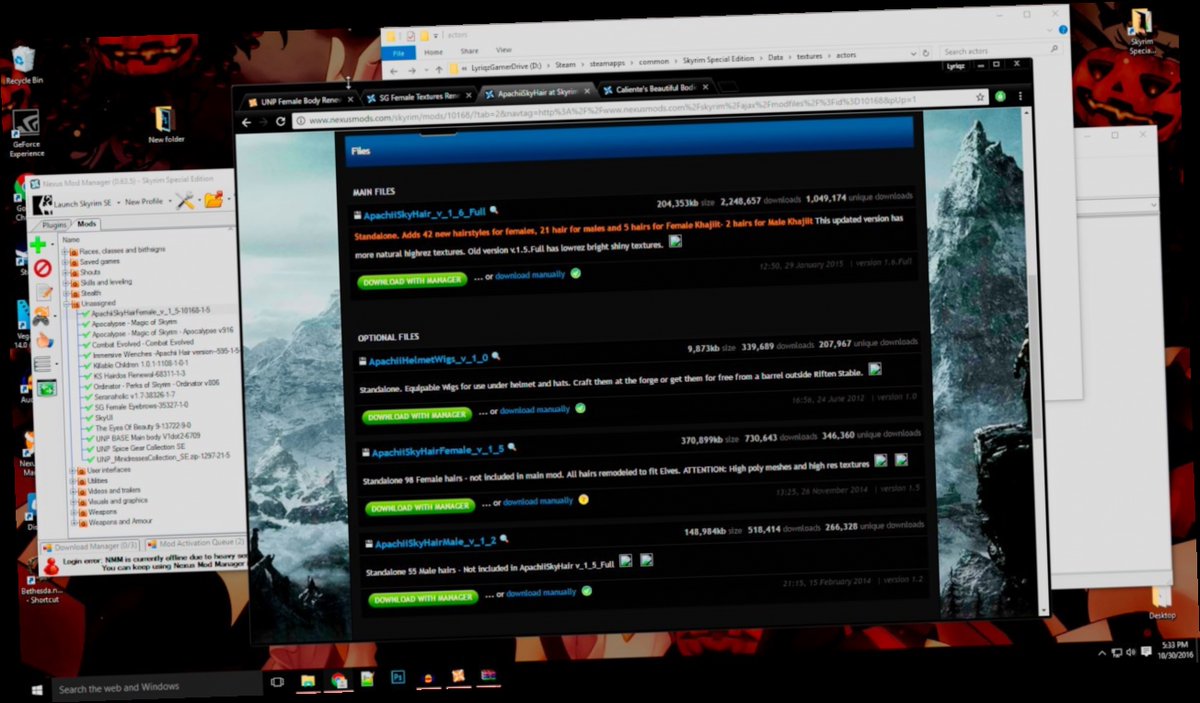The image size is (1200, 703).
Task: Open the Chrome three-dot menu
Action: (1019, 96)
